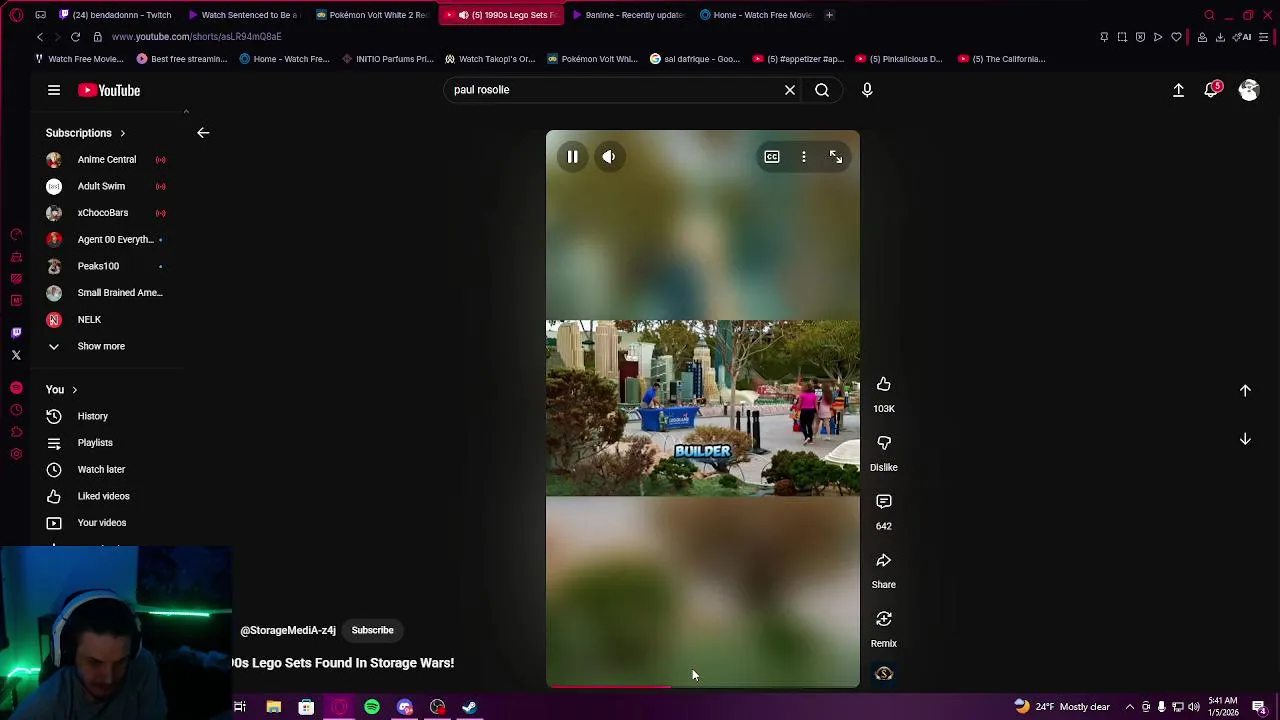Open the @StorageMedia-z4j channel link
The image size is (1280, 720).
click(288, 631)
